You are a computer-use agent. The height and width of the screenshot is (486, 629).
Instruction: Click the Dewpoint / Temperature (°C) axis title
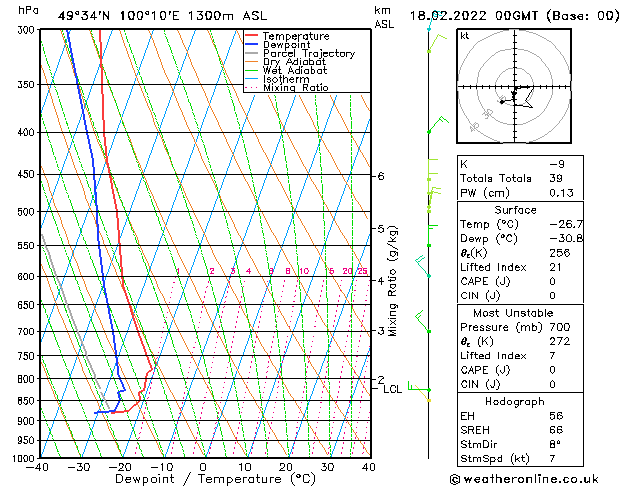point(215,479)
